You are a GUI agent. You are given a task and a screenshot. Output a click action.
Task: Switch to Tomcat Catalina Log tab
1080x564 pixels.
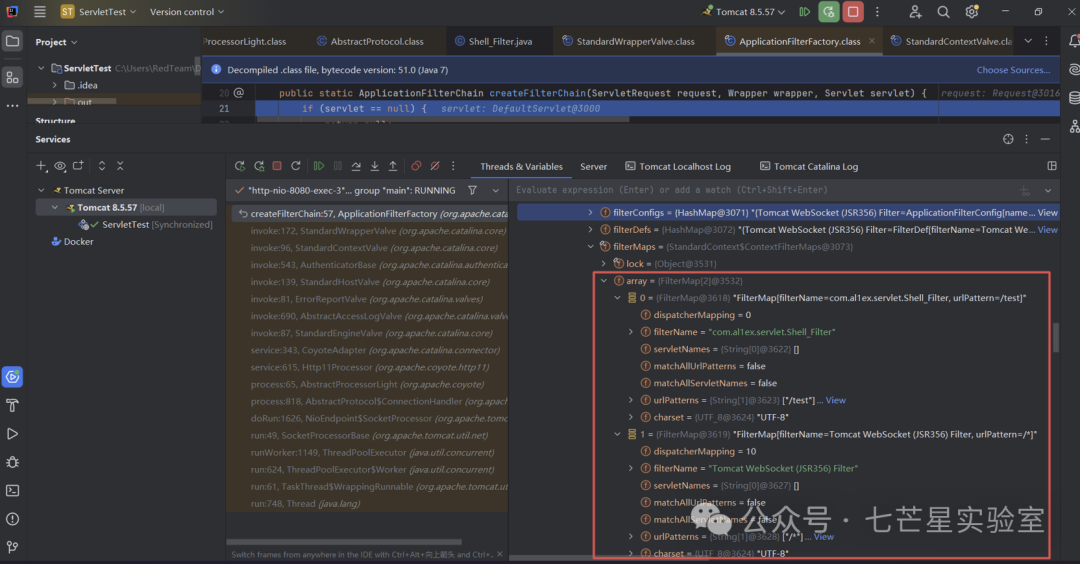[x=809, y=167]
